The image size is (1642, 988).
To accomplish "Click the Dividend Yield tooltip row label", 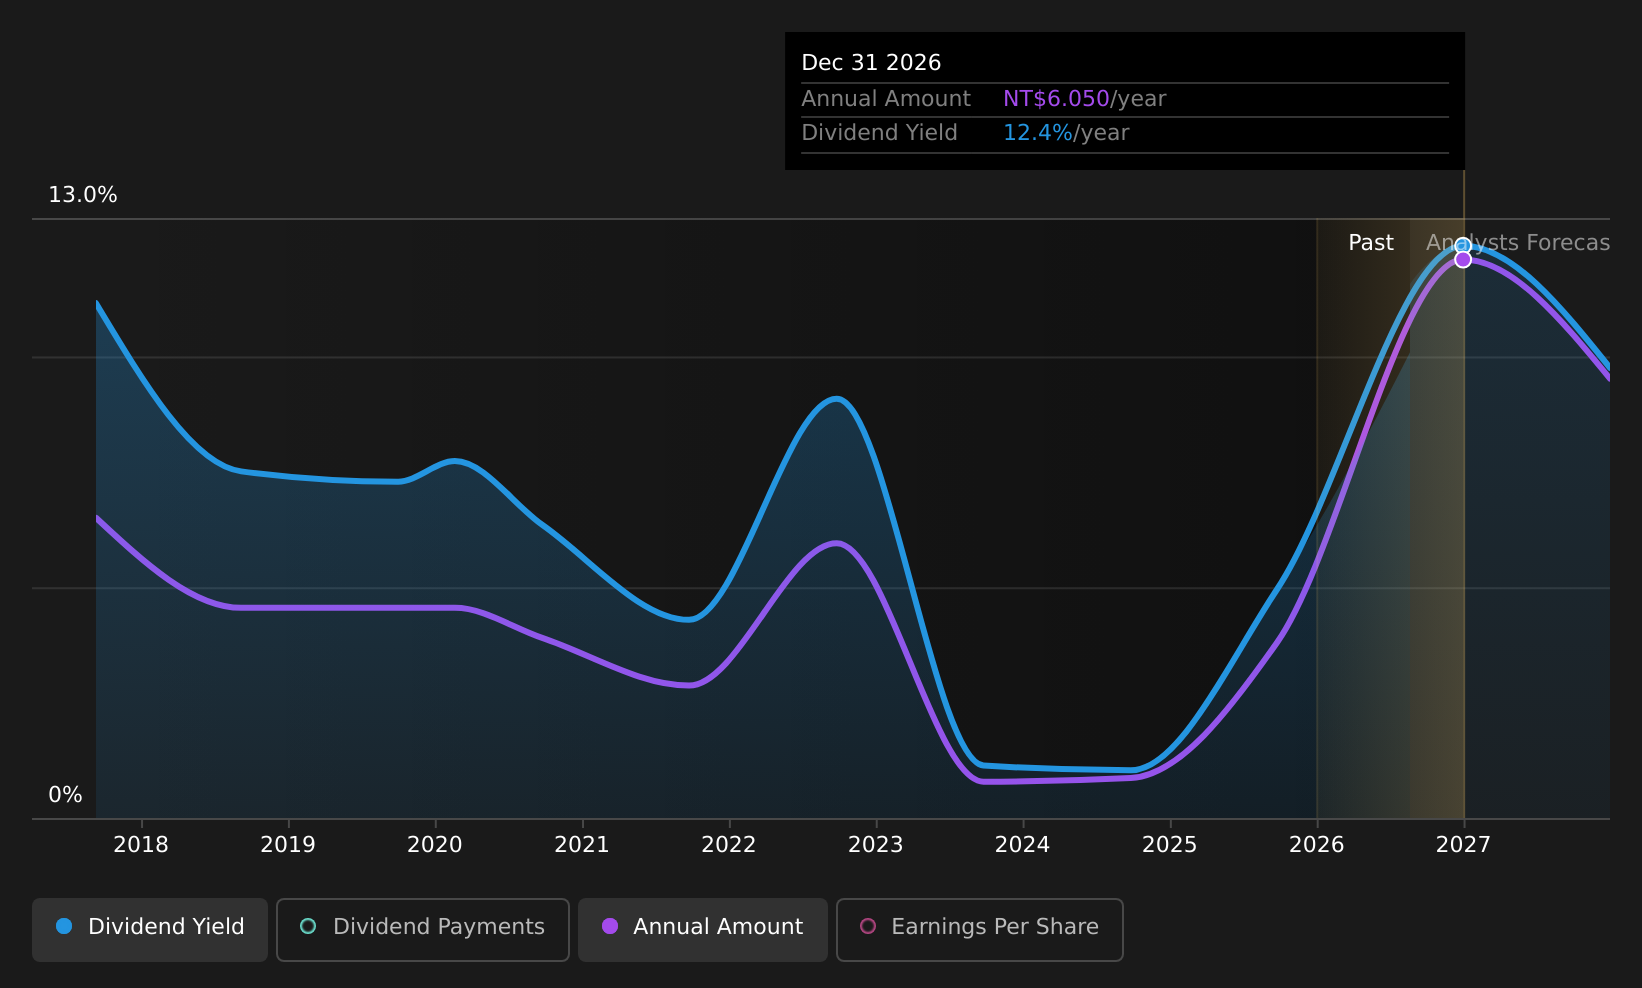I will click(x=880, y=133).
